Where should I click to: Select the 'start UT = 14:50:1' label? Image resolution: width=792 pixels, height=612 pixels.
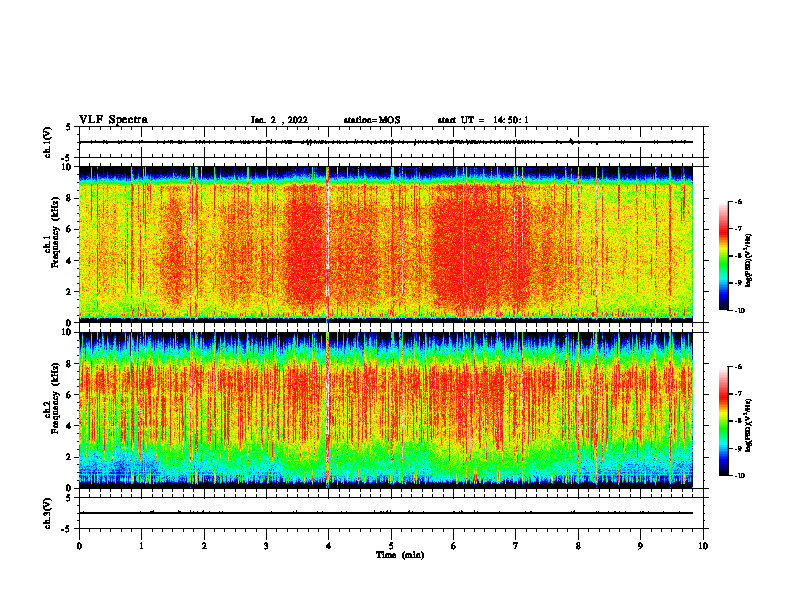(483, 120)
